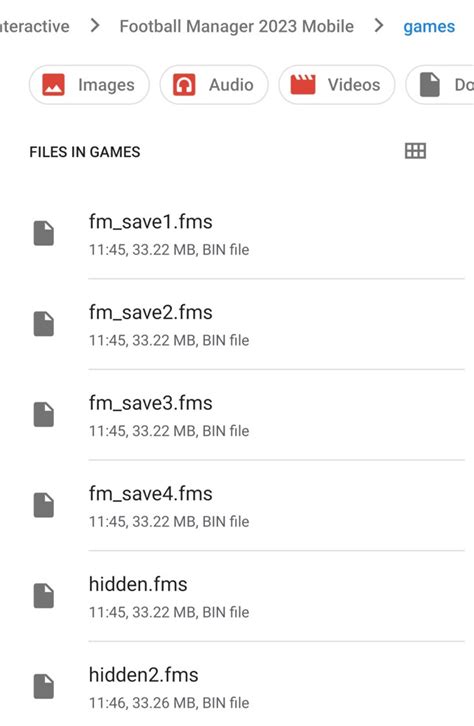
Task: Open the games breadcrumb
Action: (x=429, y=26)
